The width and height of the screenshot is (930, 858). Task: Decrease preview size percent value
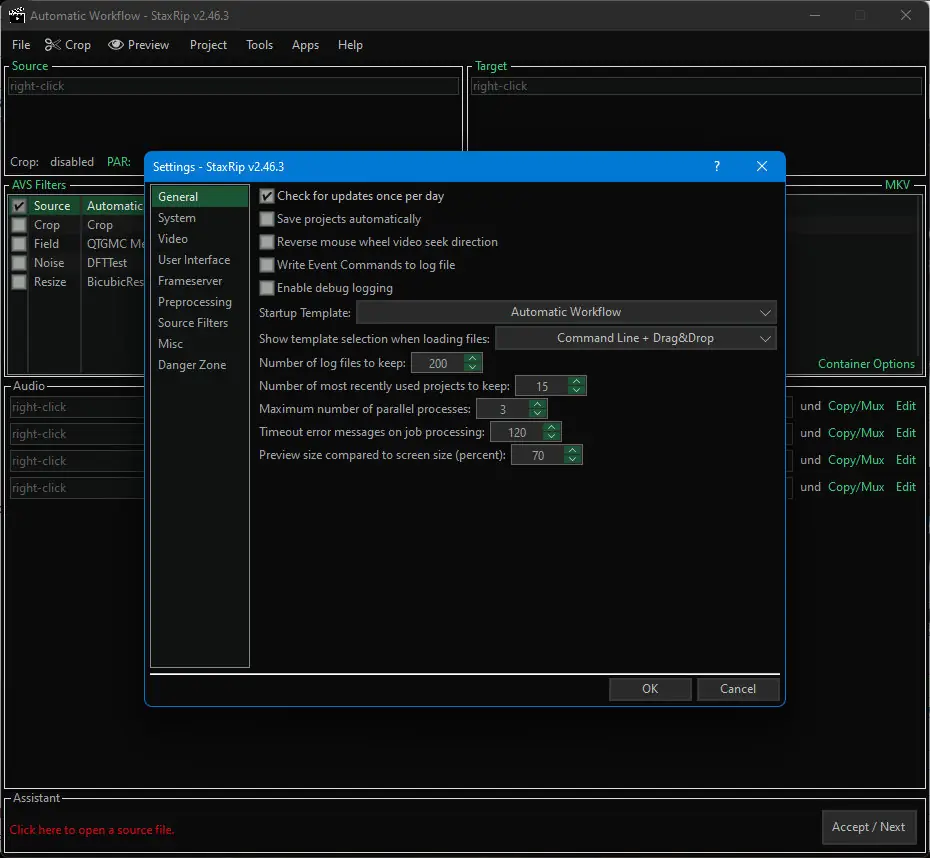click(572, 460)
